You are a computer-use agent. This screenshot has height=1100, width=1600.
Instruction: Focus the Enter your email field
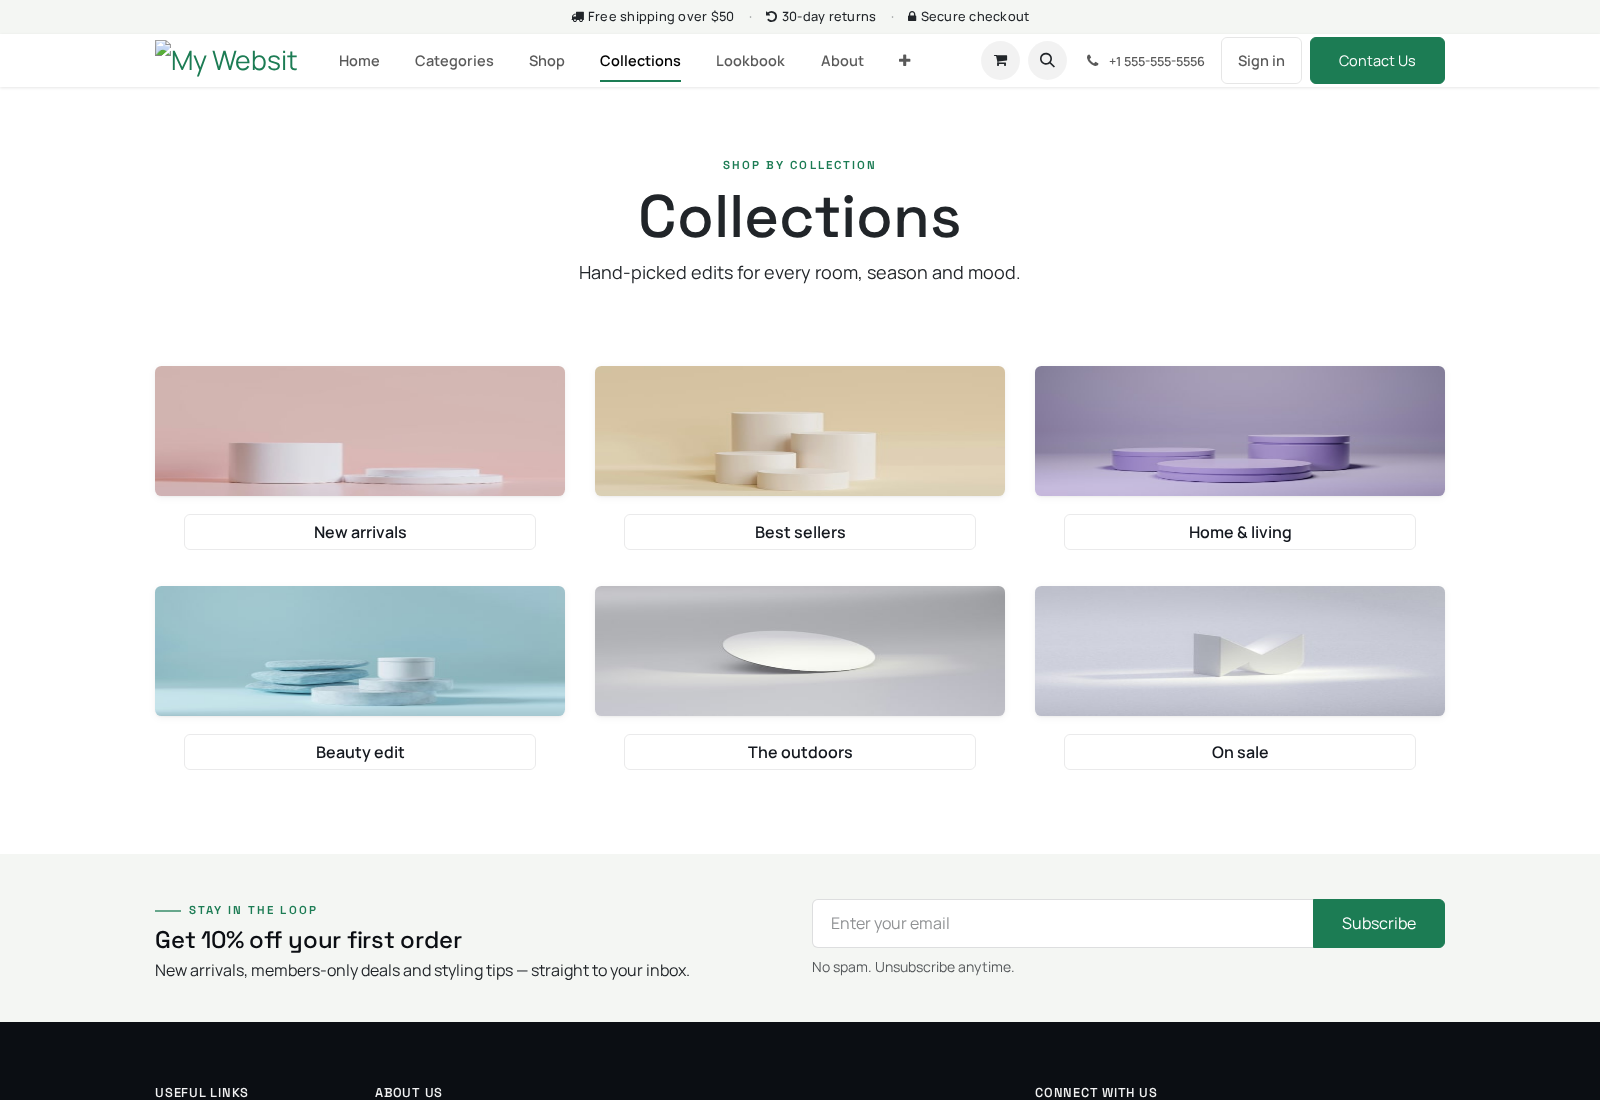click(x=1062, y=923)
